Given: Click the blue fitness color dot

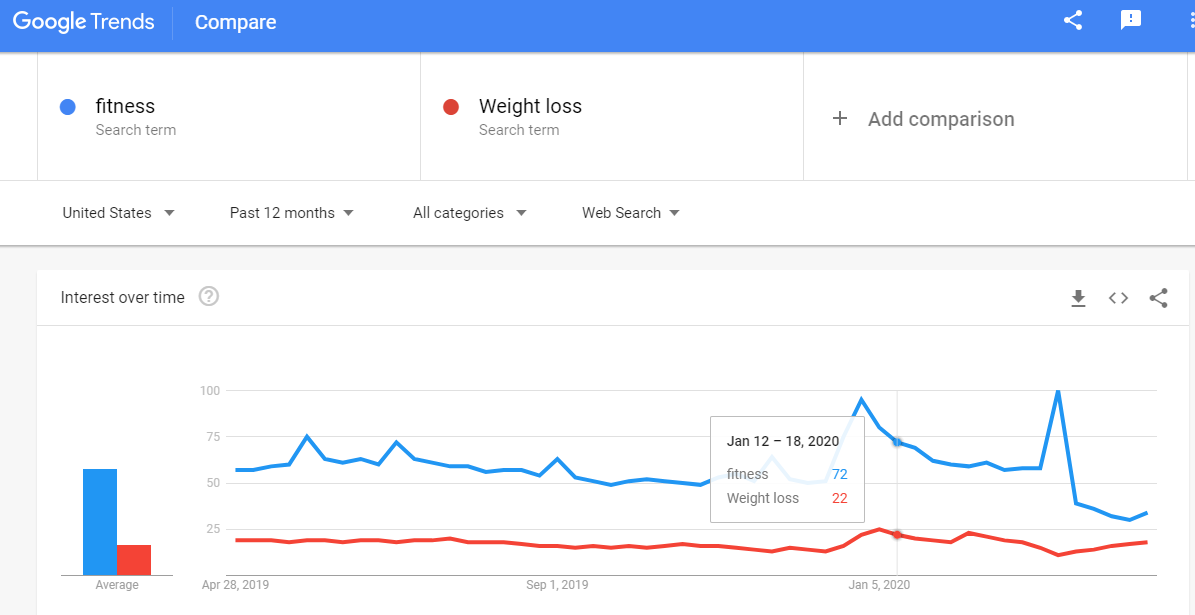Looking at the screenshot, I should (68, 107).
